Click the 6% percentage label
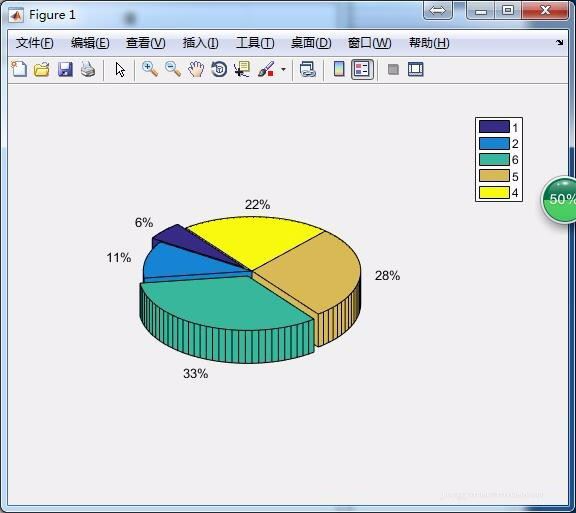The image size is (576, 513). (144, 222)
